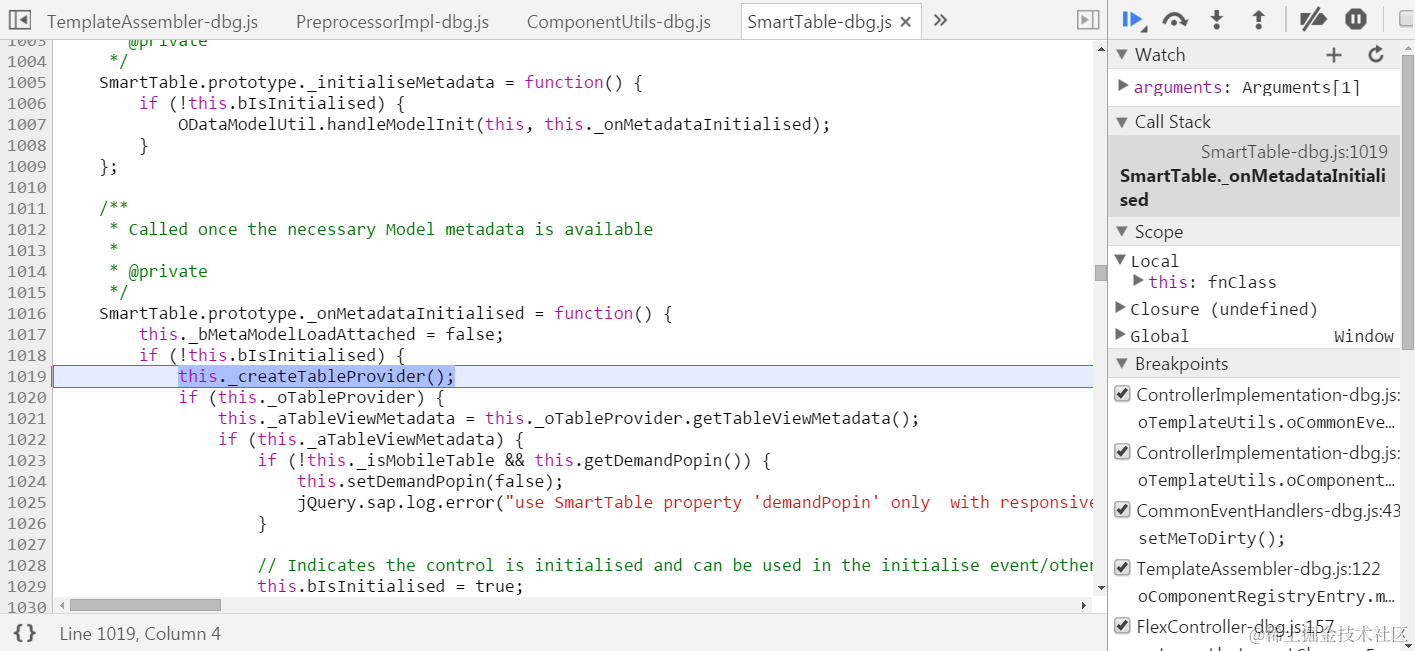
Task: Click the setDemandPopin(false) call in the code
Action: [x=430, y=481]
